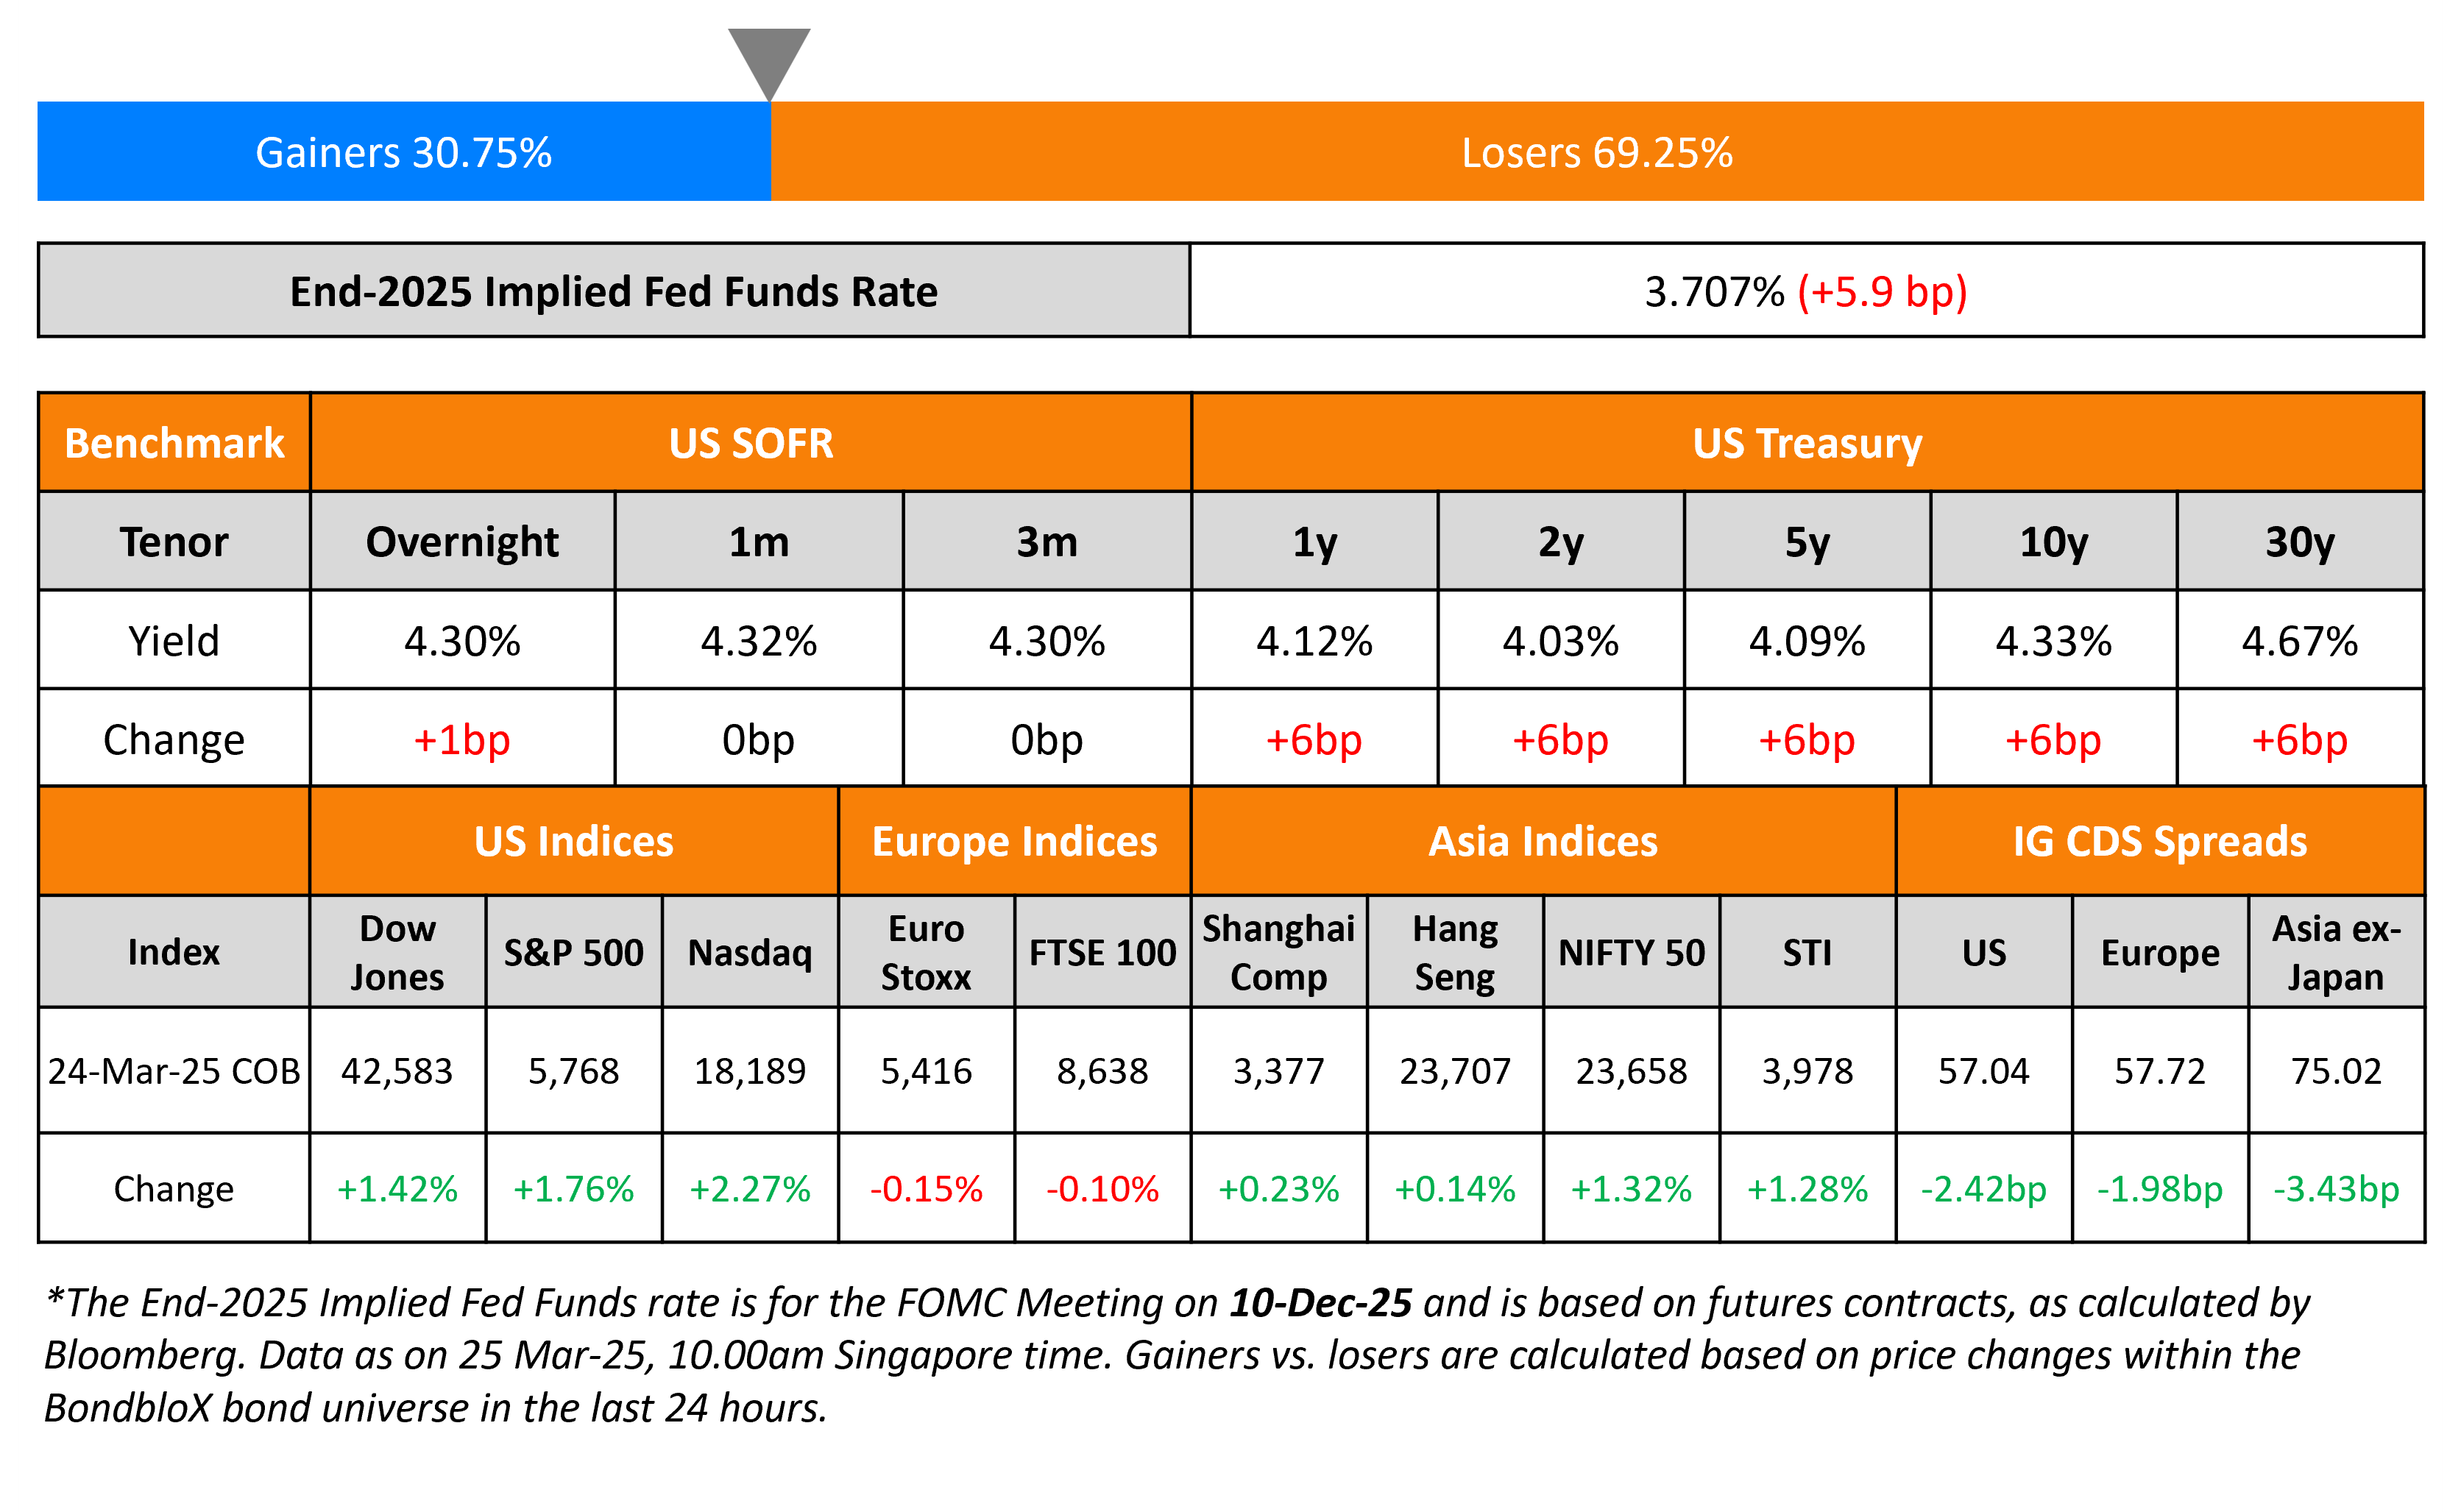Click the IG CDS Spreads header
The height and width of the screenshot is (1512, 2461).
point(2159,841)
